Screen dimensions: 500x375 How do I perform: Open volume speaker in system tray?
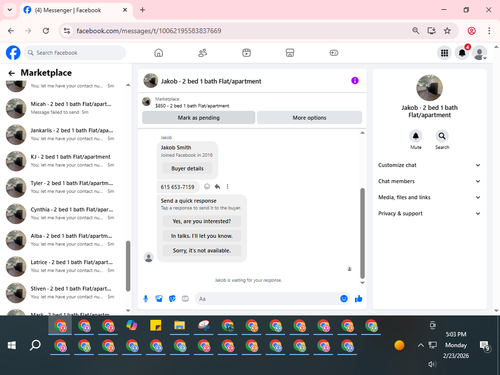click(x=432, y=364)
